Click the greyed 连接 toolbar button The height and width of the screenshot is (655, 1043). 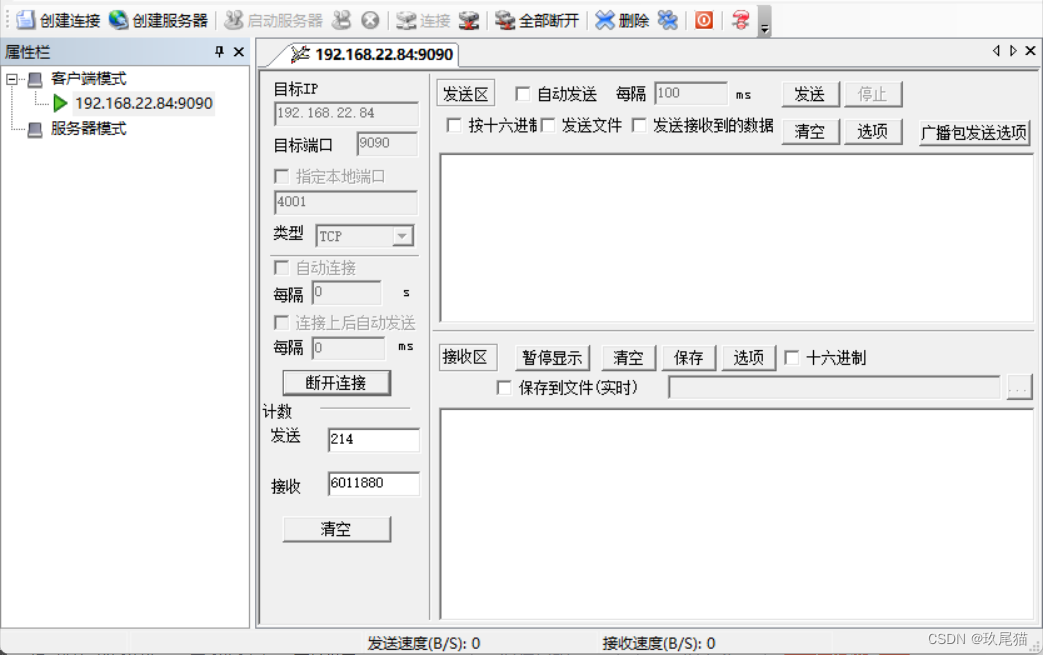423,21
